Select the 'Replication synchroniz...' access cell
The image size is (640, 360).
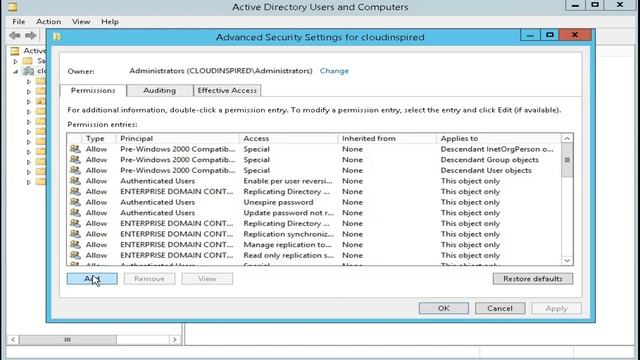(x=289, y=234)
